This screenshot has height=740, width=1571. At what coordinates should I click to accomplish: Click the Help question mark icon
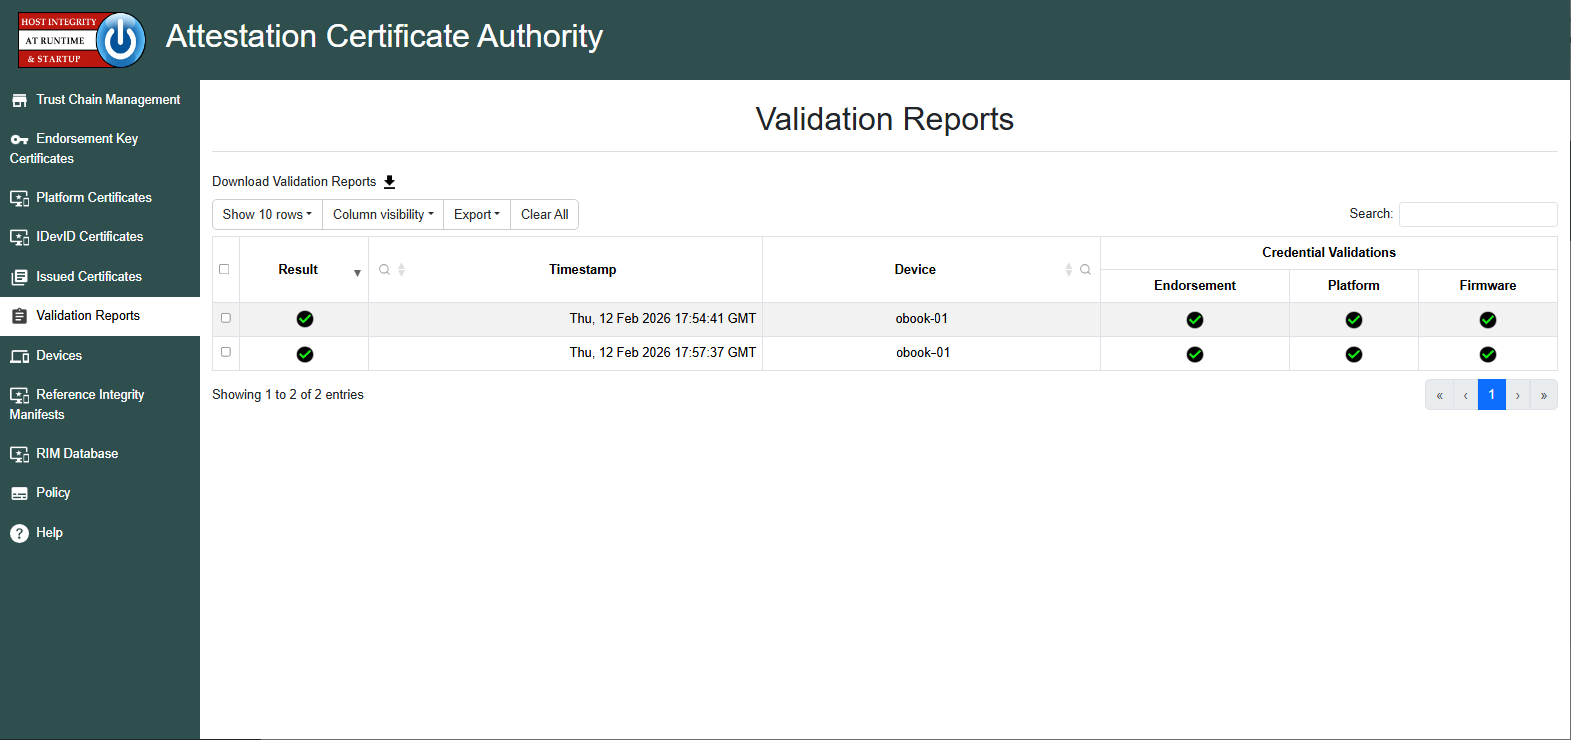click(x=19, y=533)
